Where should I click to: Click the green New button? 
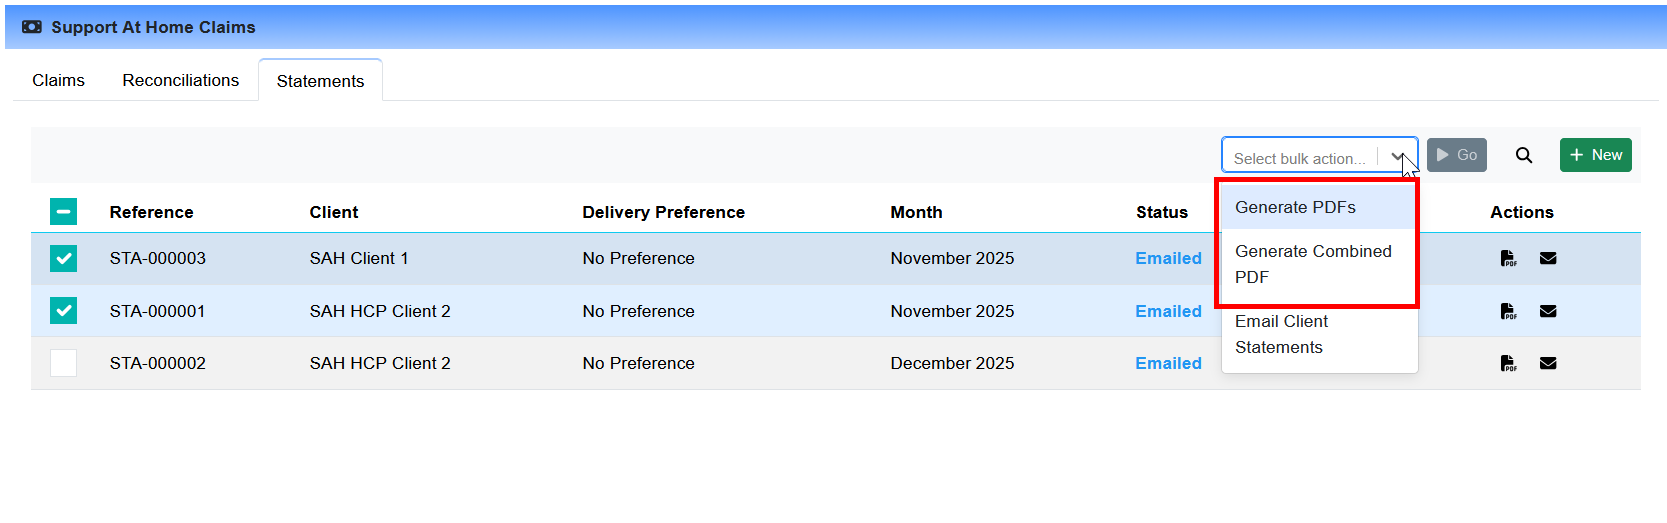(1595, 155)
